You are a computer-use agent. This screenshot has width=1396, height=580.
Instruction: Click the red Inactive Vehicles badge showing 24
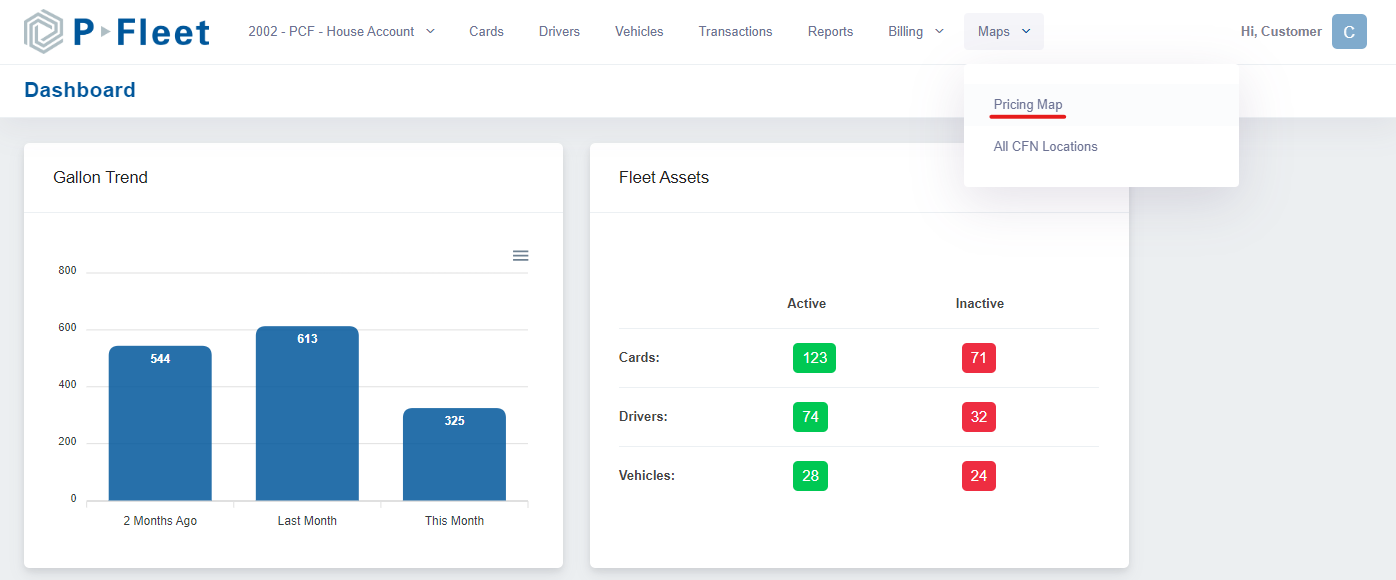pos(978,475)
